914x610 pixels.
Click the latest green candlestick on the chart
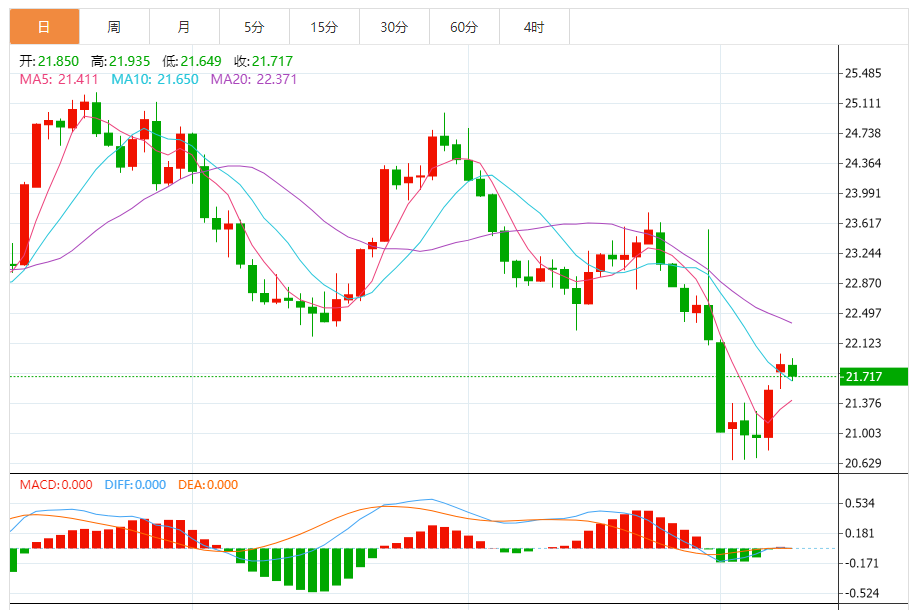coord(792,370)
